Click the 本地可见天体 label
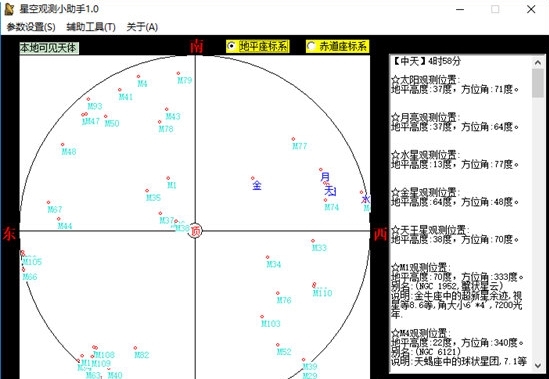 point(49,48)
